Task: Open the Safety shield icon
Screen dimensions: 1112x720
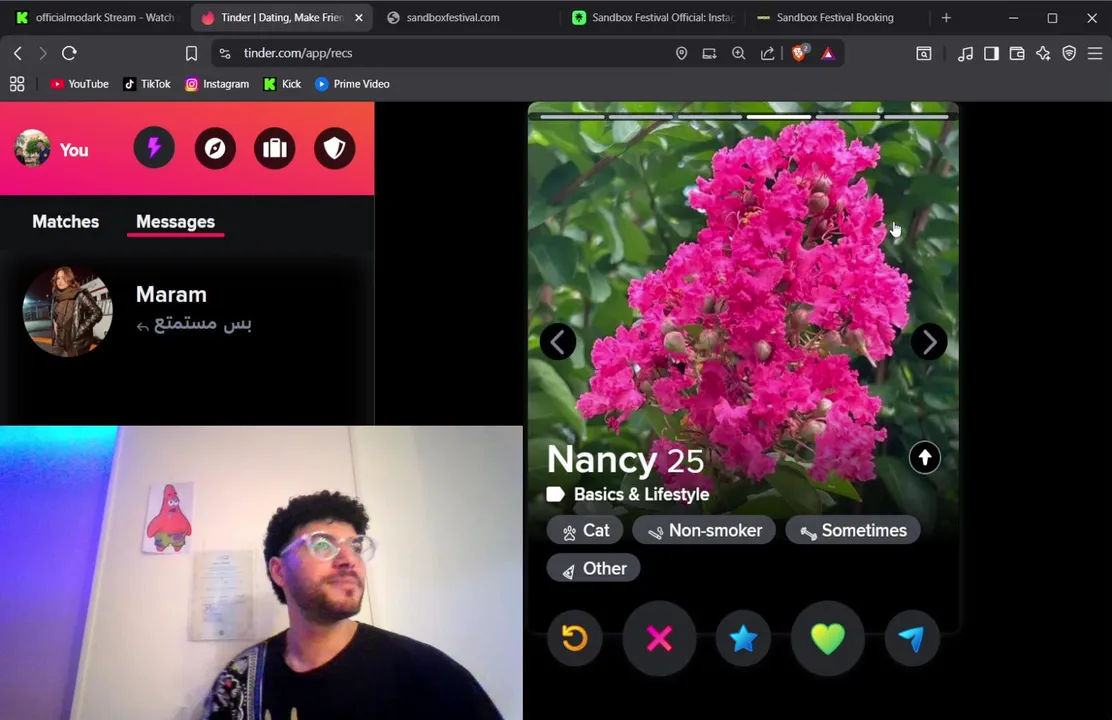Action: (335, 148)
